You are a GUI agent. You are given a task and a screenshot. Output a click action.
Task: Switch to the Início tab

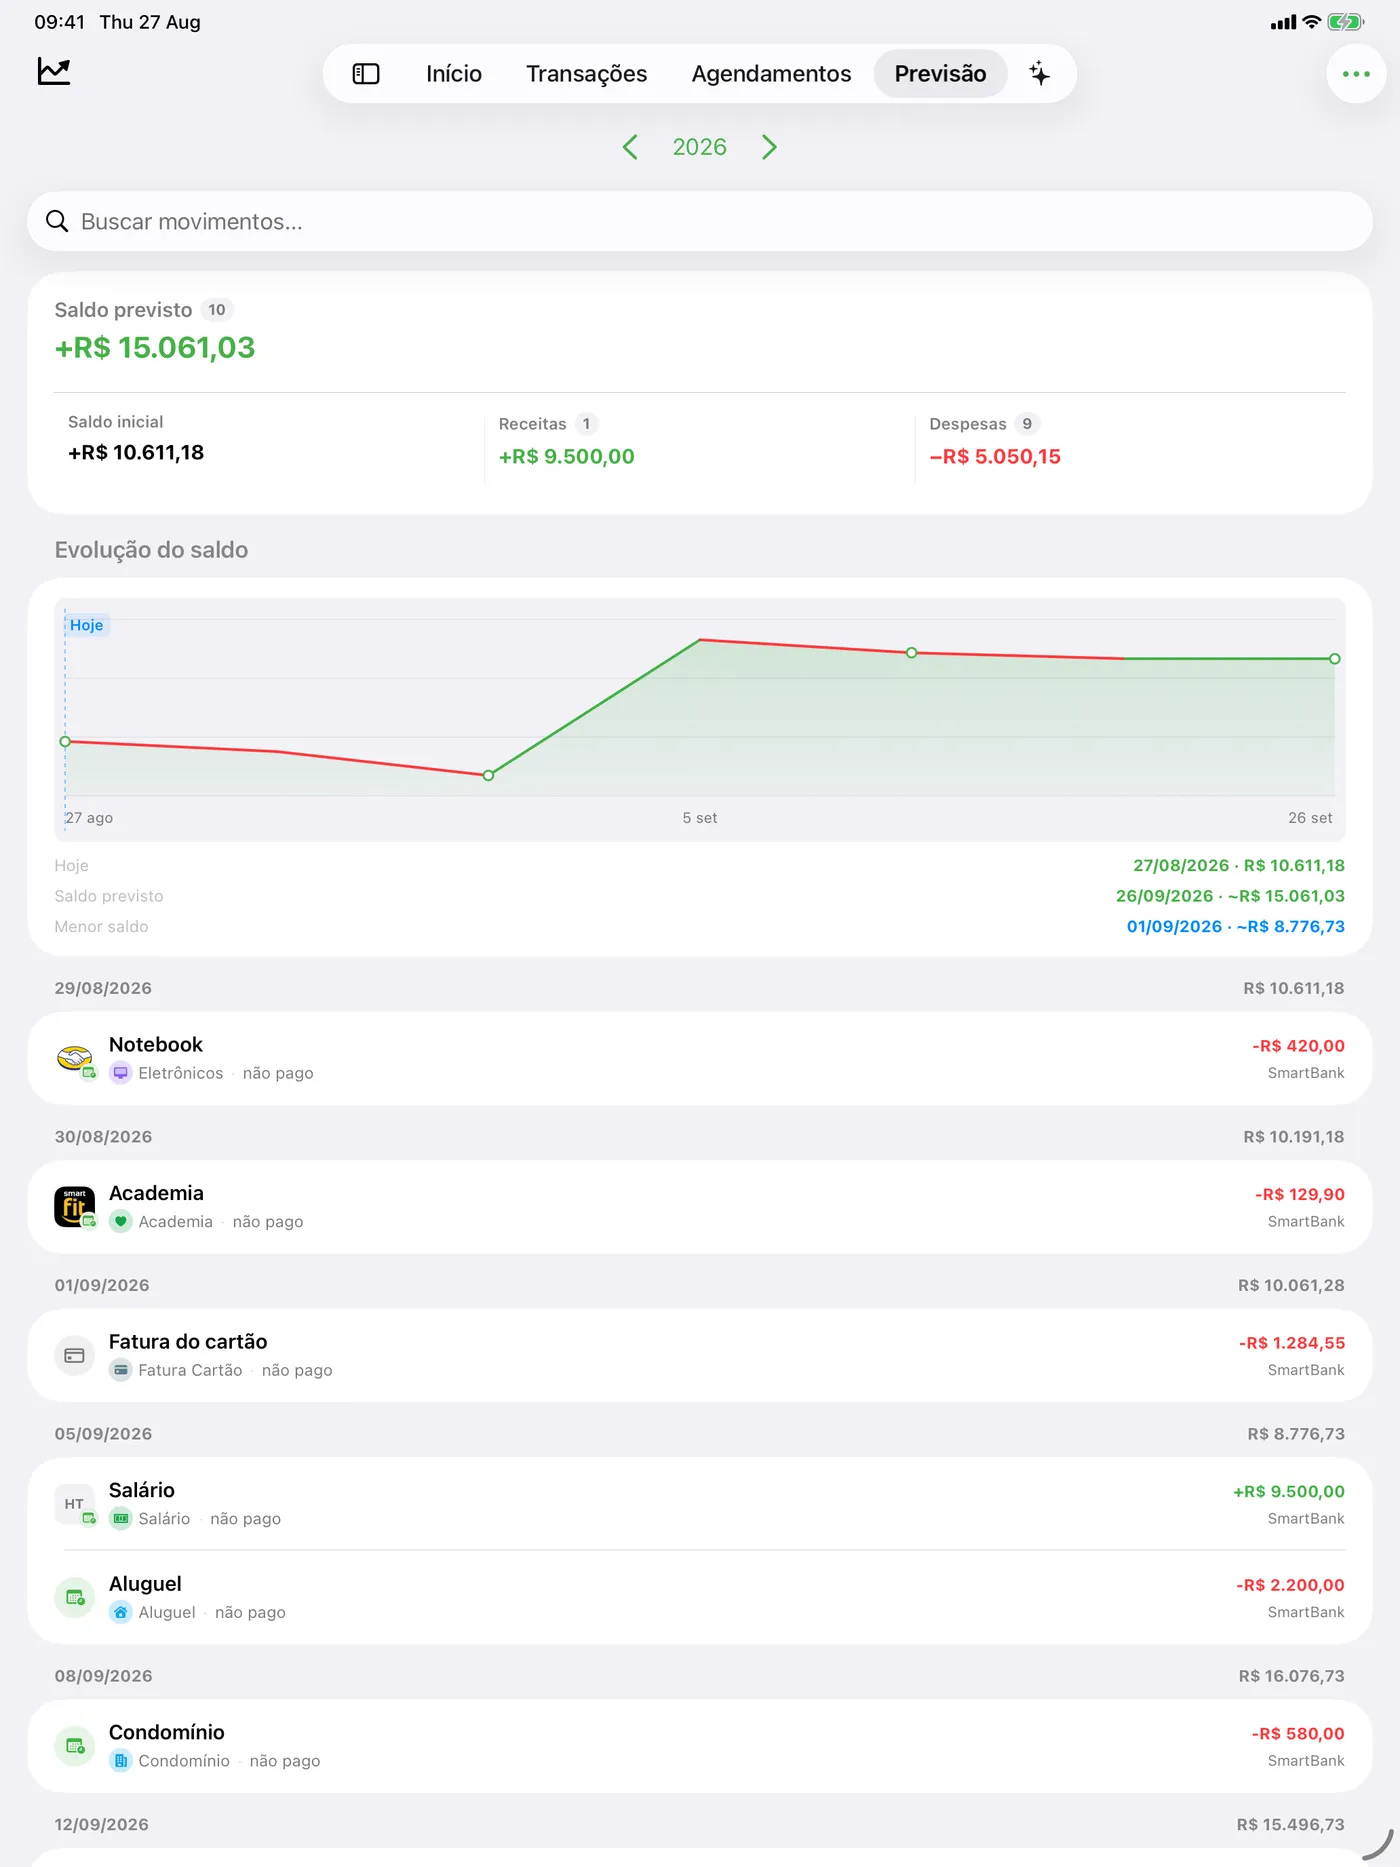pos(454,74)
